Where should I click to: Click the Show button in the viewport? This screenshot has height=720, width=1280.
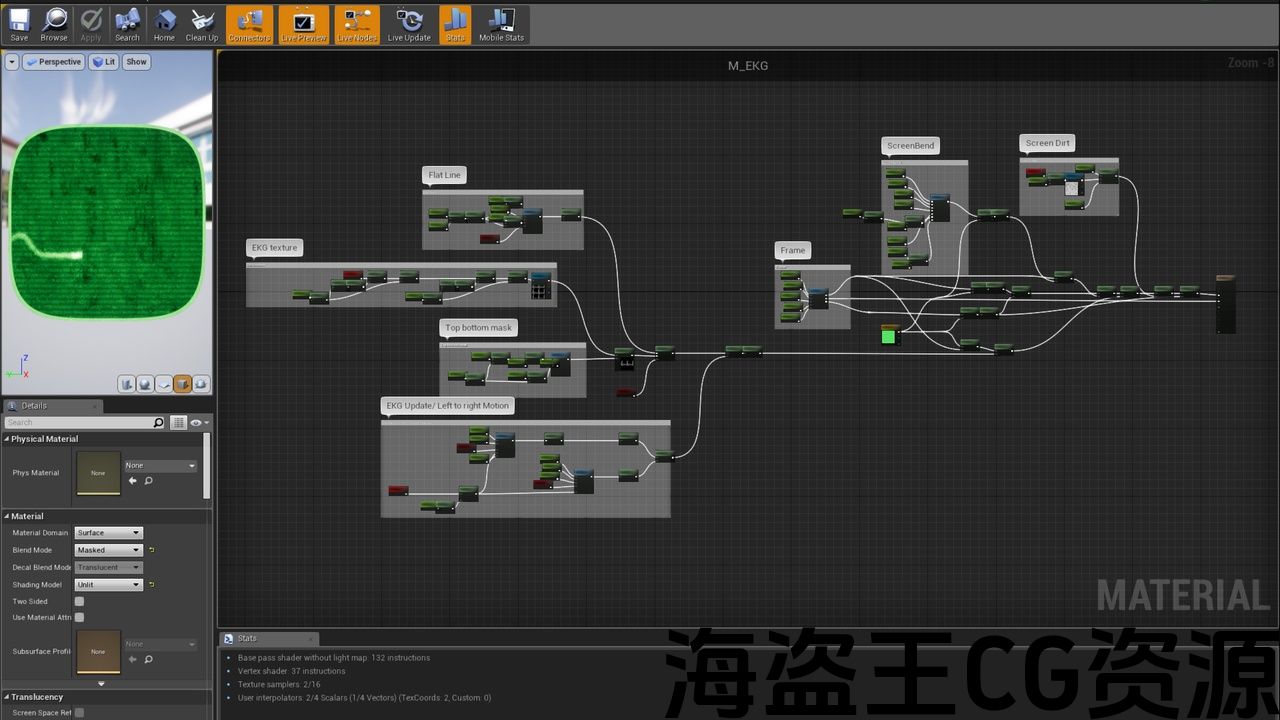click(137, 62)
